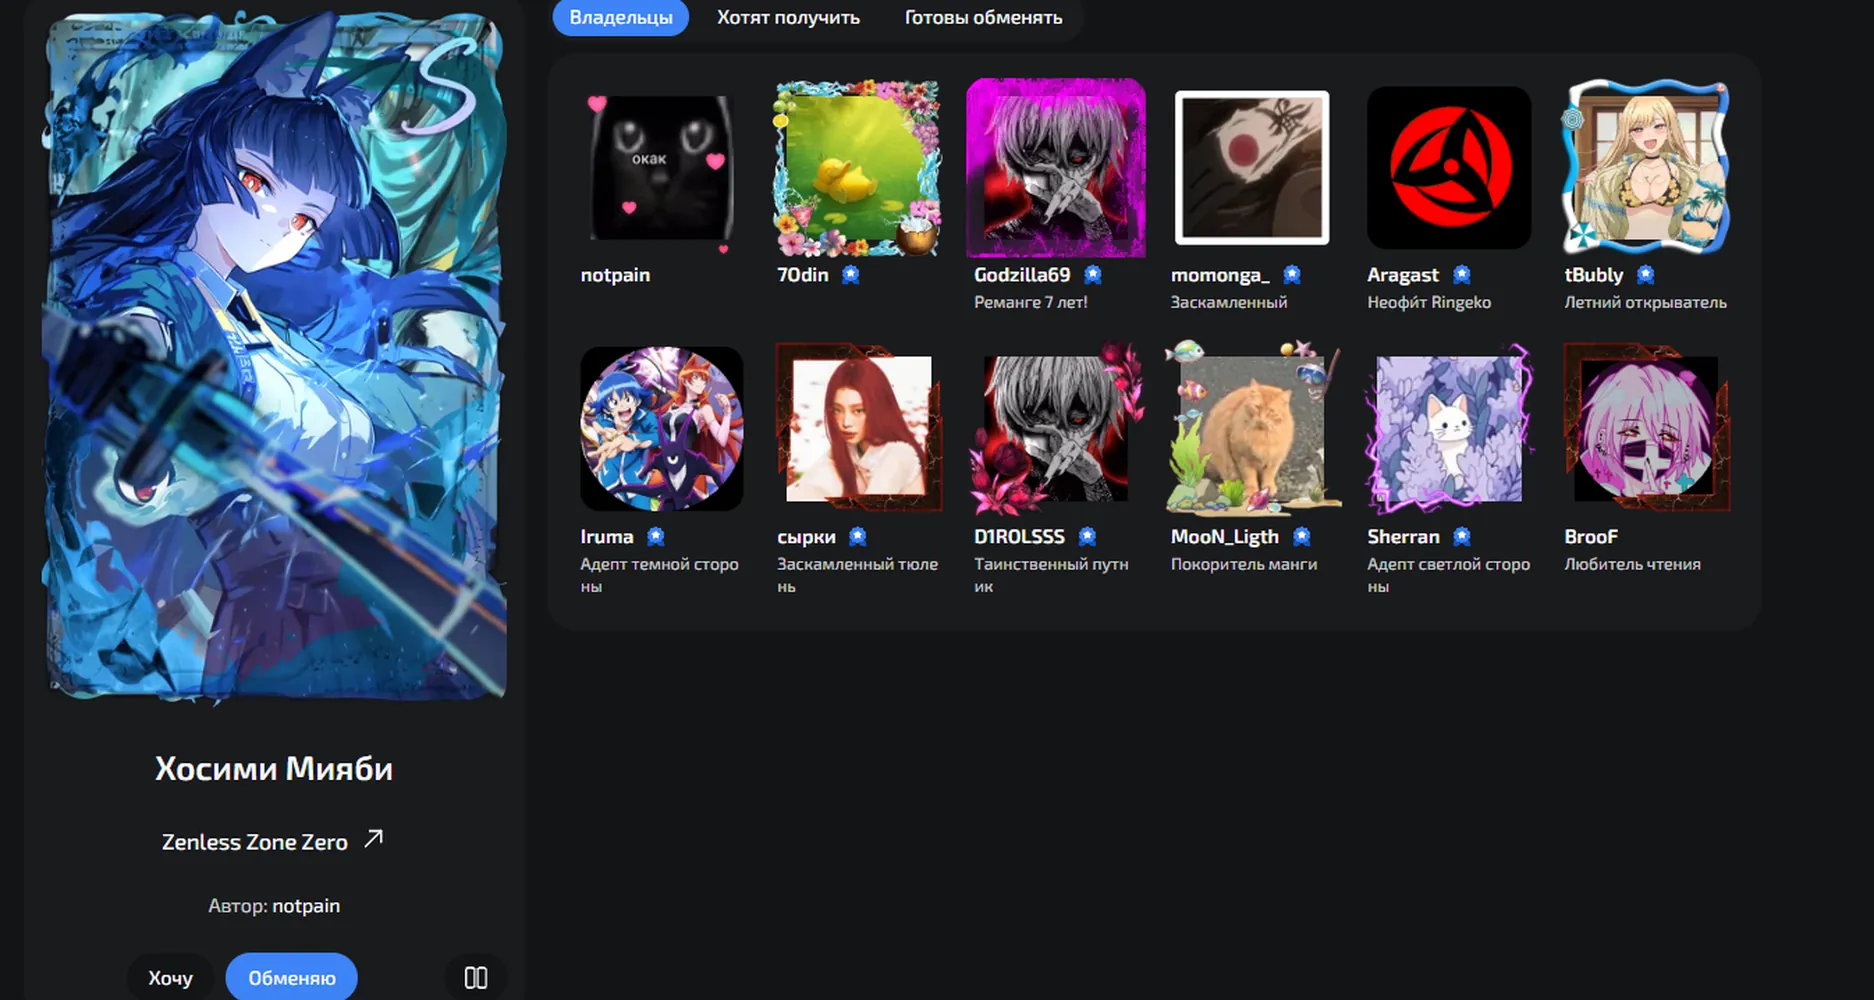Click the blue badge next to 70din
This screenshot has height=1000, width=1874.
tap(850, 274)
